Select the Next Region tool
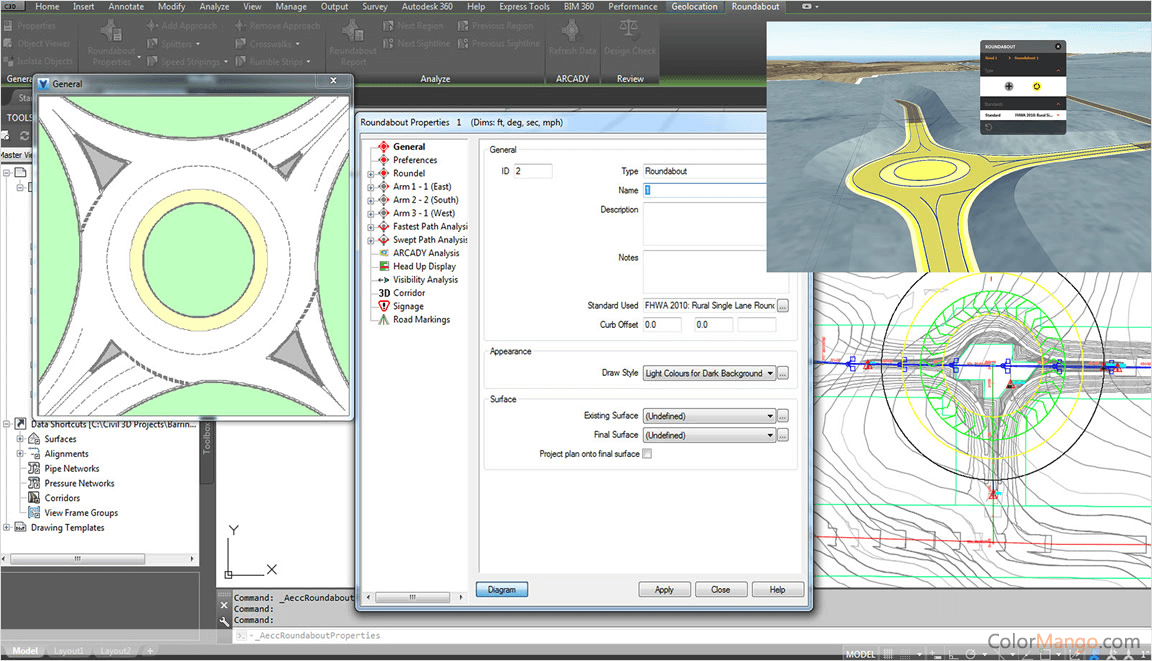Screen dimensions: 1152x661 click(x=413, y=26)
